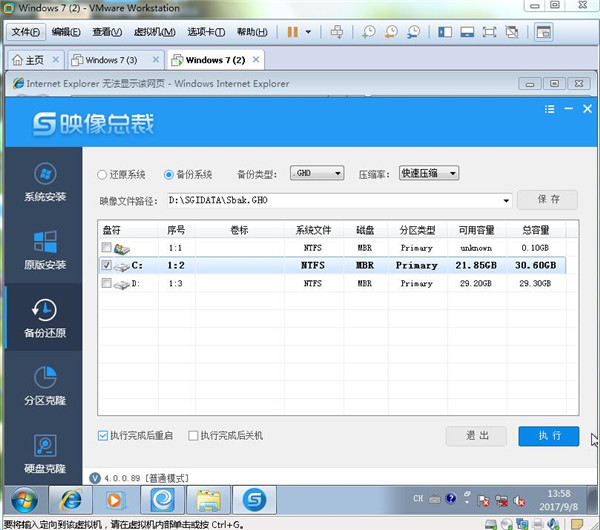Viewport: 600px width, 530px height.
Task: Click the VMware console view icon
Action: [x=543, y=32]
